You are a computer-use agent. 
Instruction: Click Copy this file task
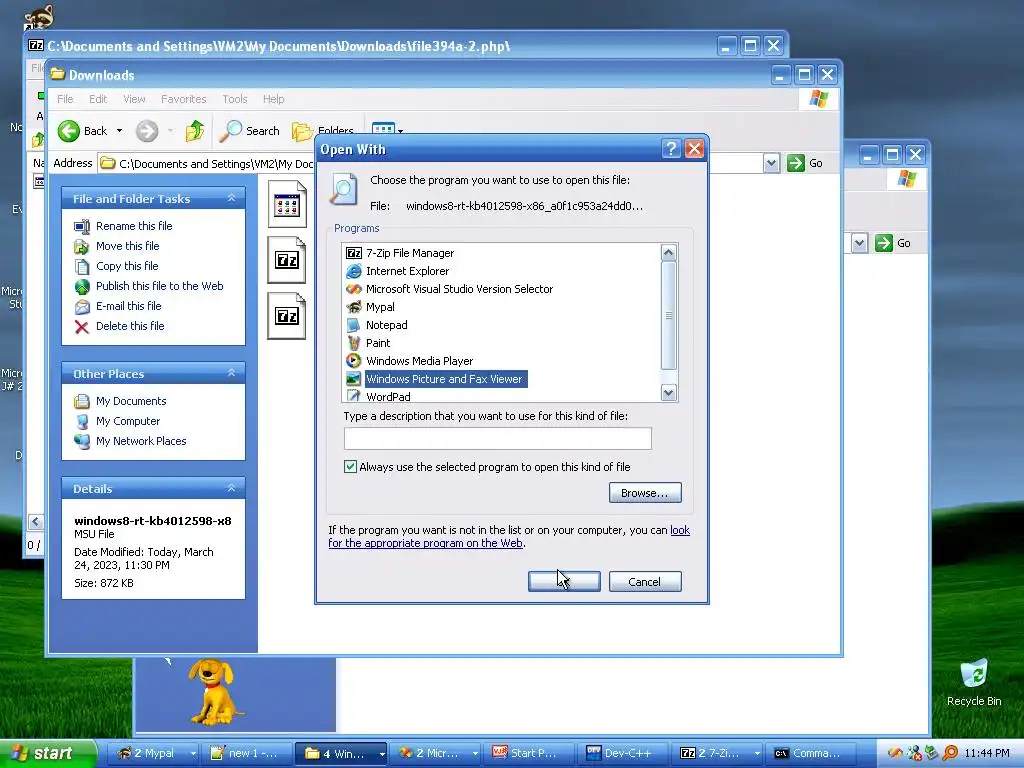[x=127, y=266]
